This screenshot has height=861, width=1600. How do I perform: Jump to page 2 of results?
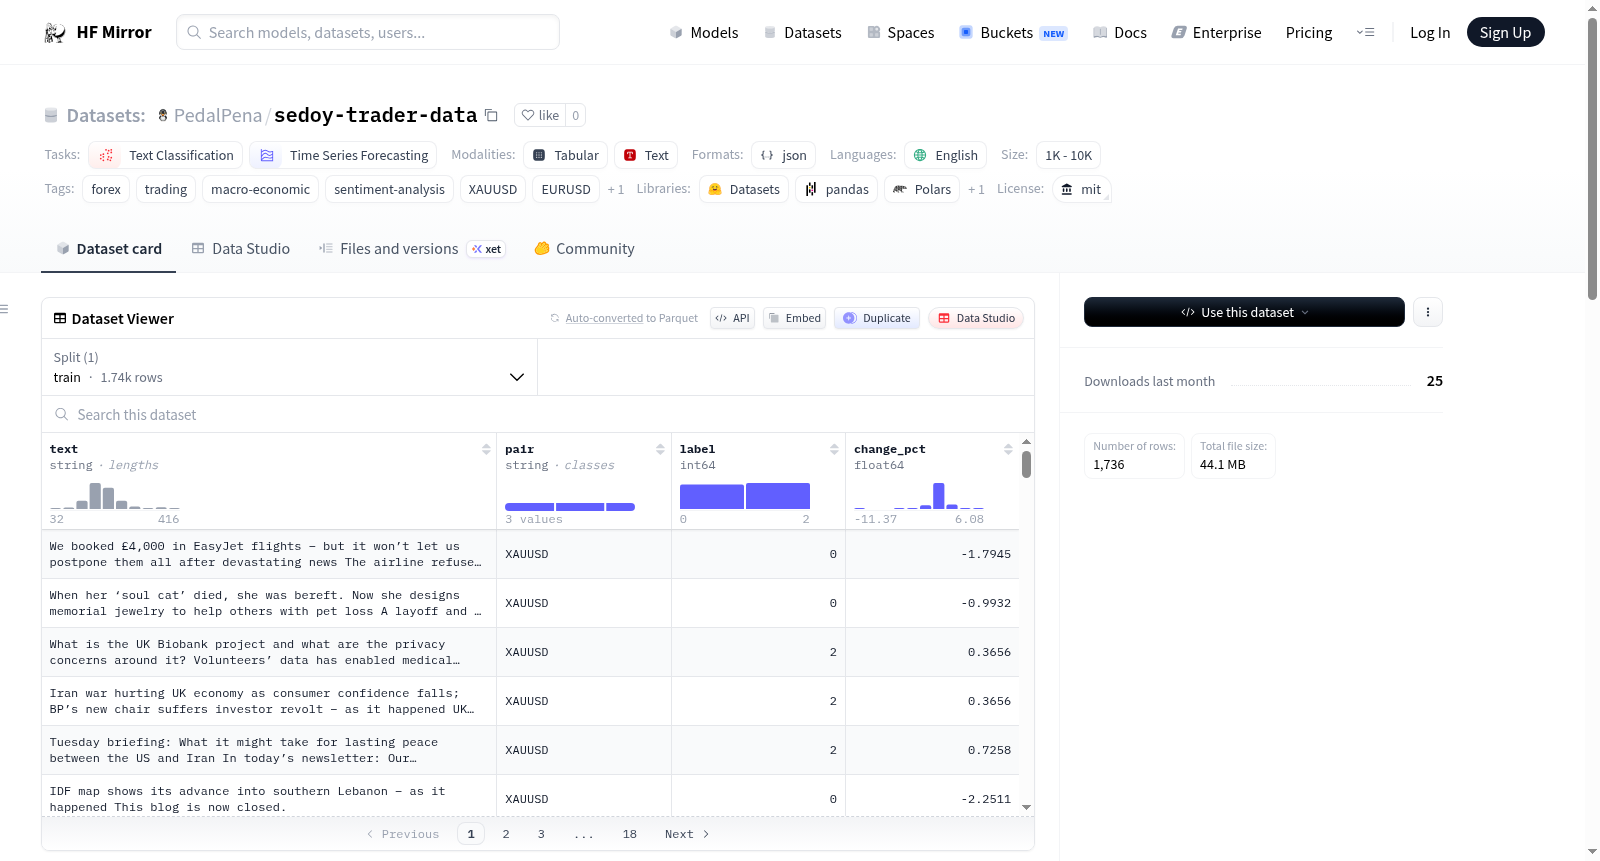point(506,834)
